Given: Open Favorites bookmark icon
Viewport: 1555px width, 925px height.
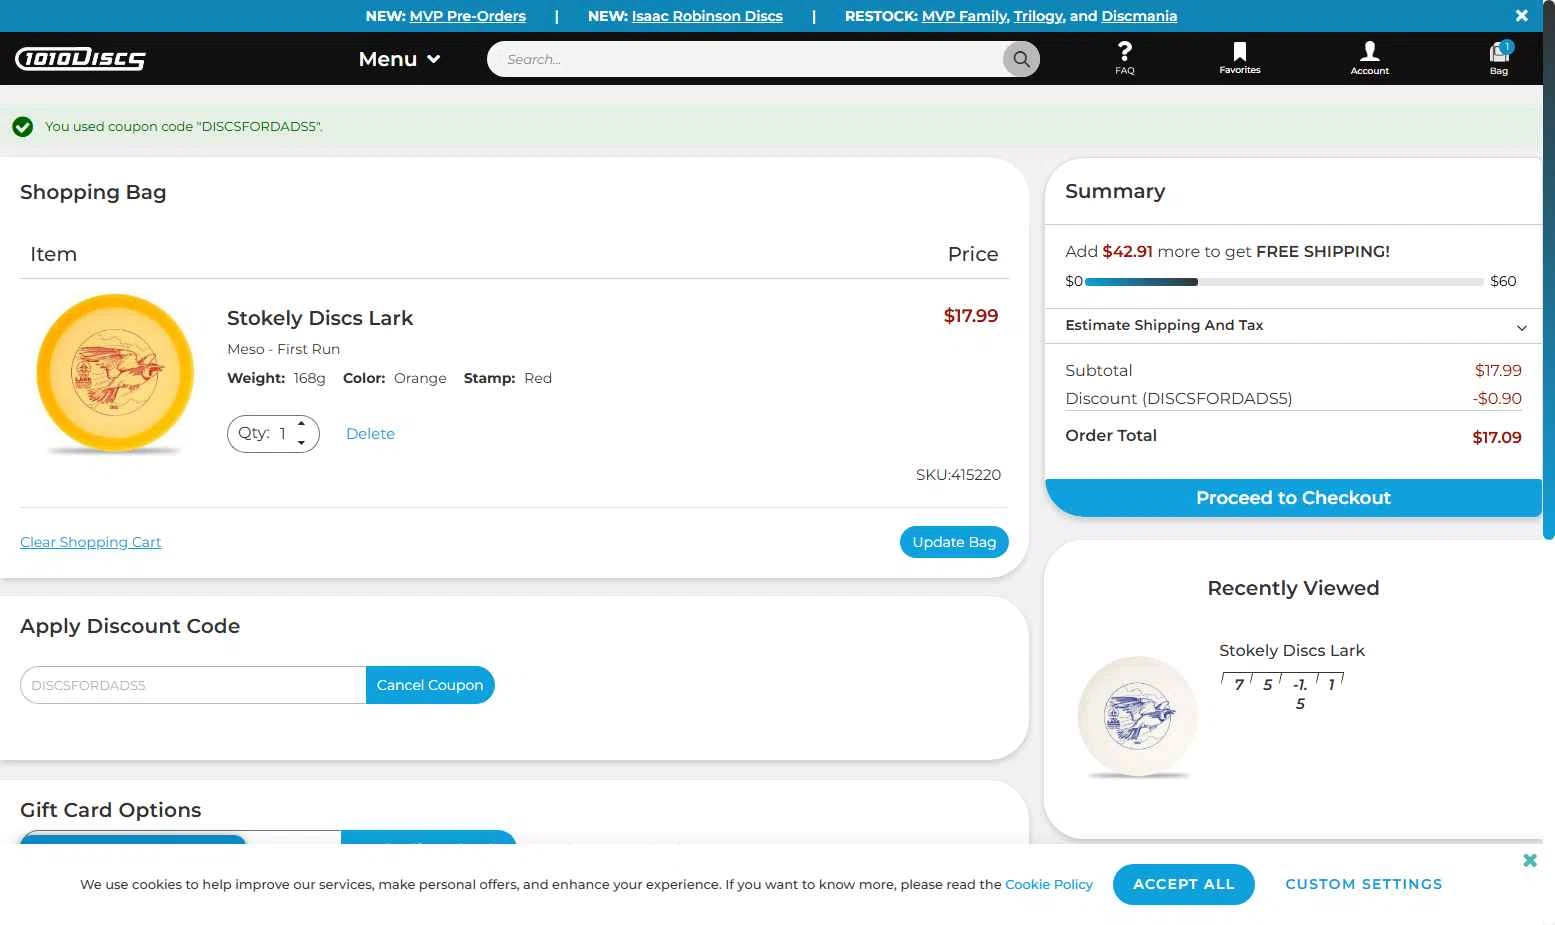Looking at the screenshot, I should click(1239, 58).
